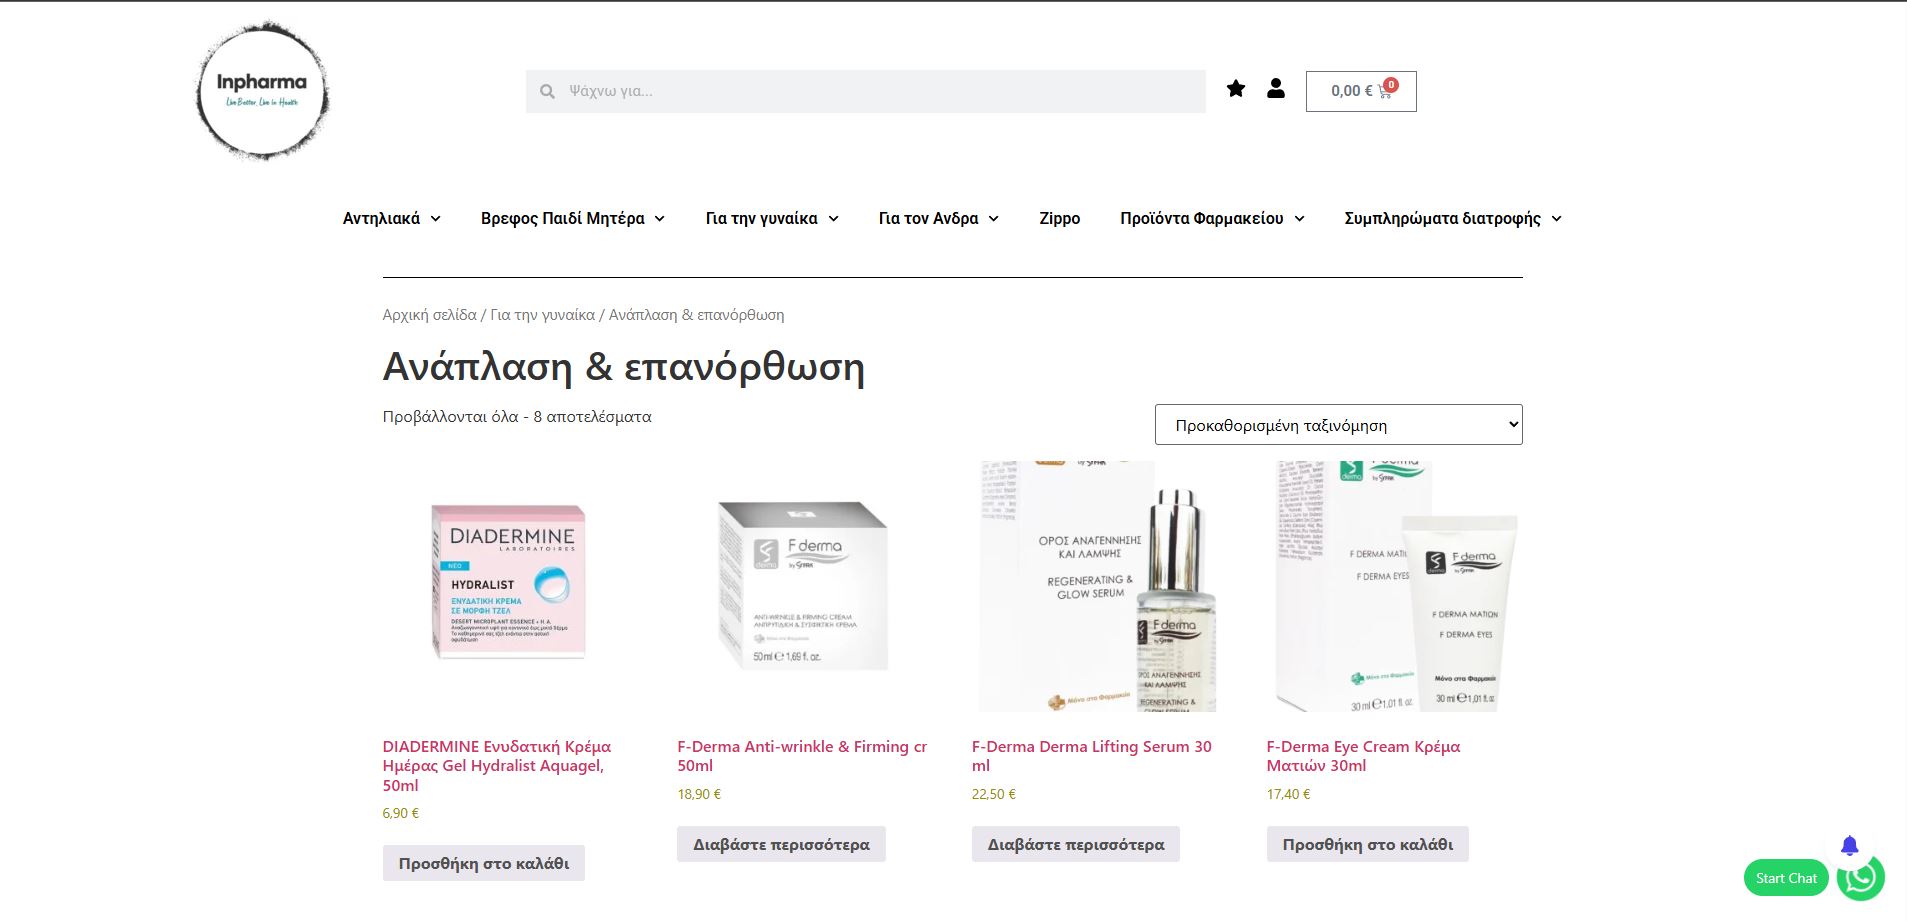Open DIADERMINE Ενυδατική Κρέμα product title
Image resolution: width=1907 pixels, height=921 pixels.
[496, 766]
